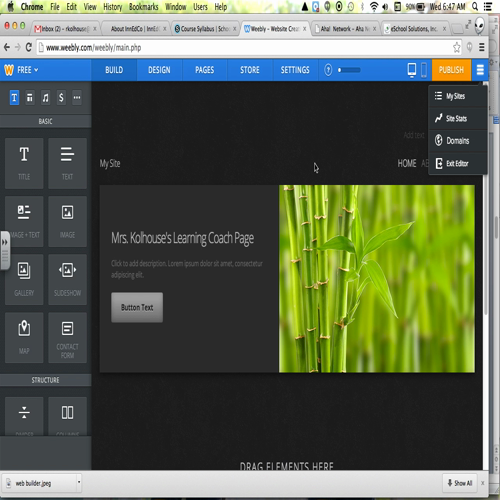Open the Store tab
This screenshot has width=500, height=500.
click(x=250, y=70)
